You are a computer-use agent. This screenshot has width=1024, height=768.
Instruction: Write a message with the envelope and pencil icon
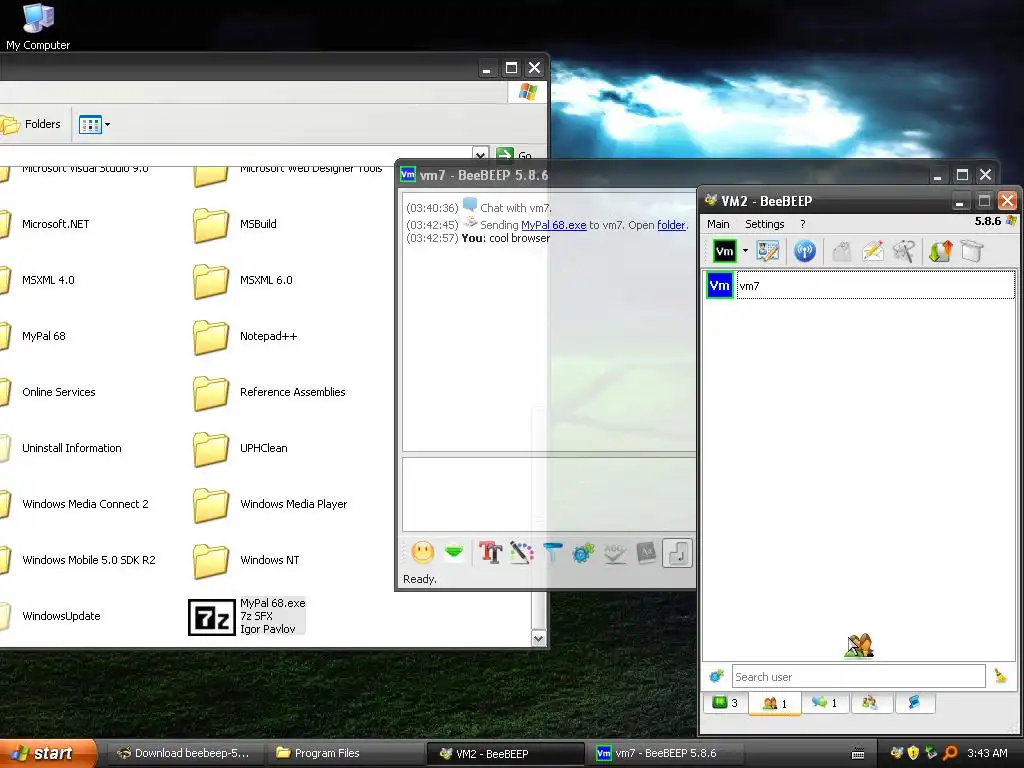point(873,251)
